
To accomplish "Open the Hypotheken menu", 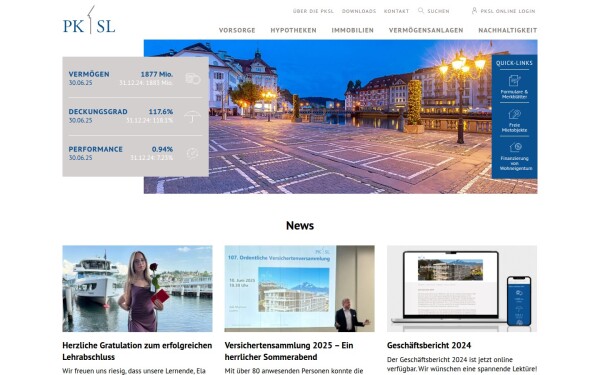I will pyautogui.click(x=293, y=30).
